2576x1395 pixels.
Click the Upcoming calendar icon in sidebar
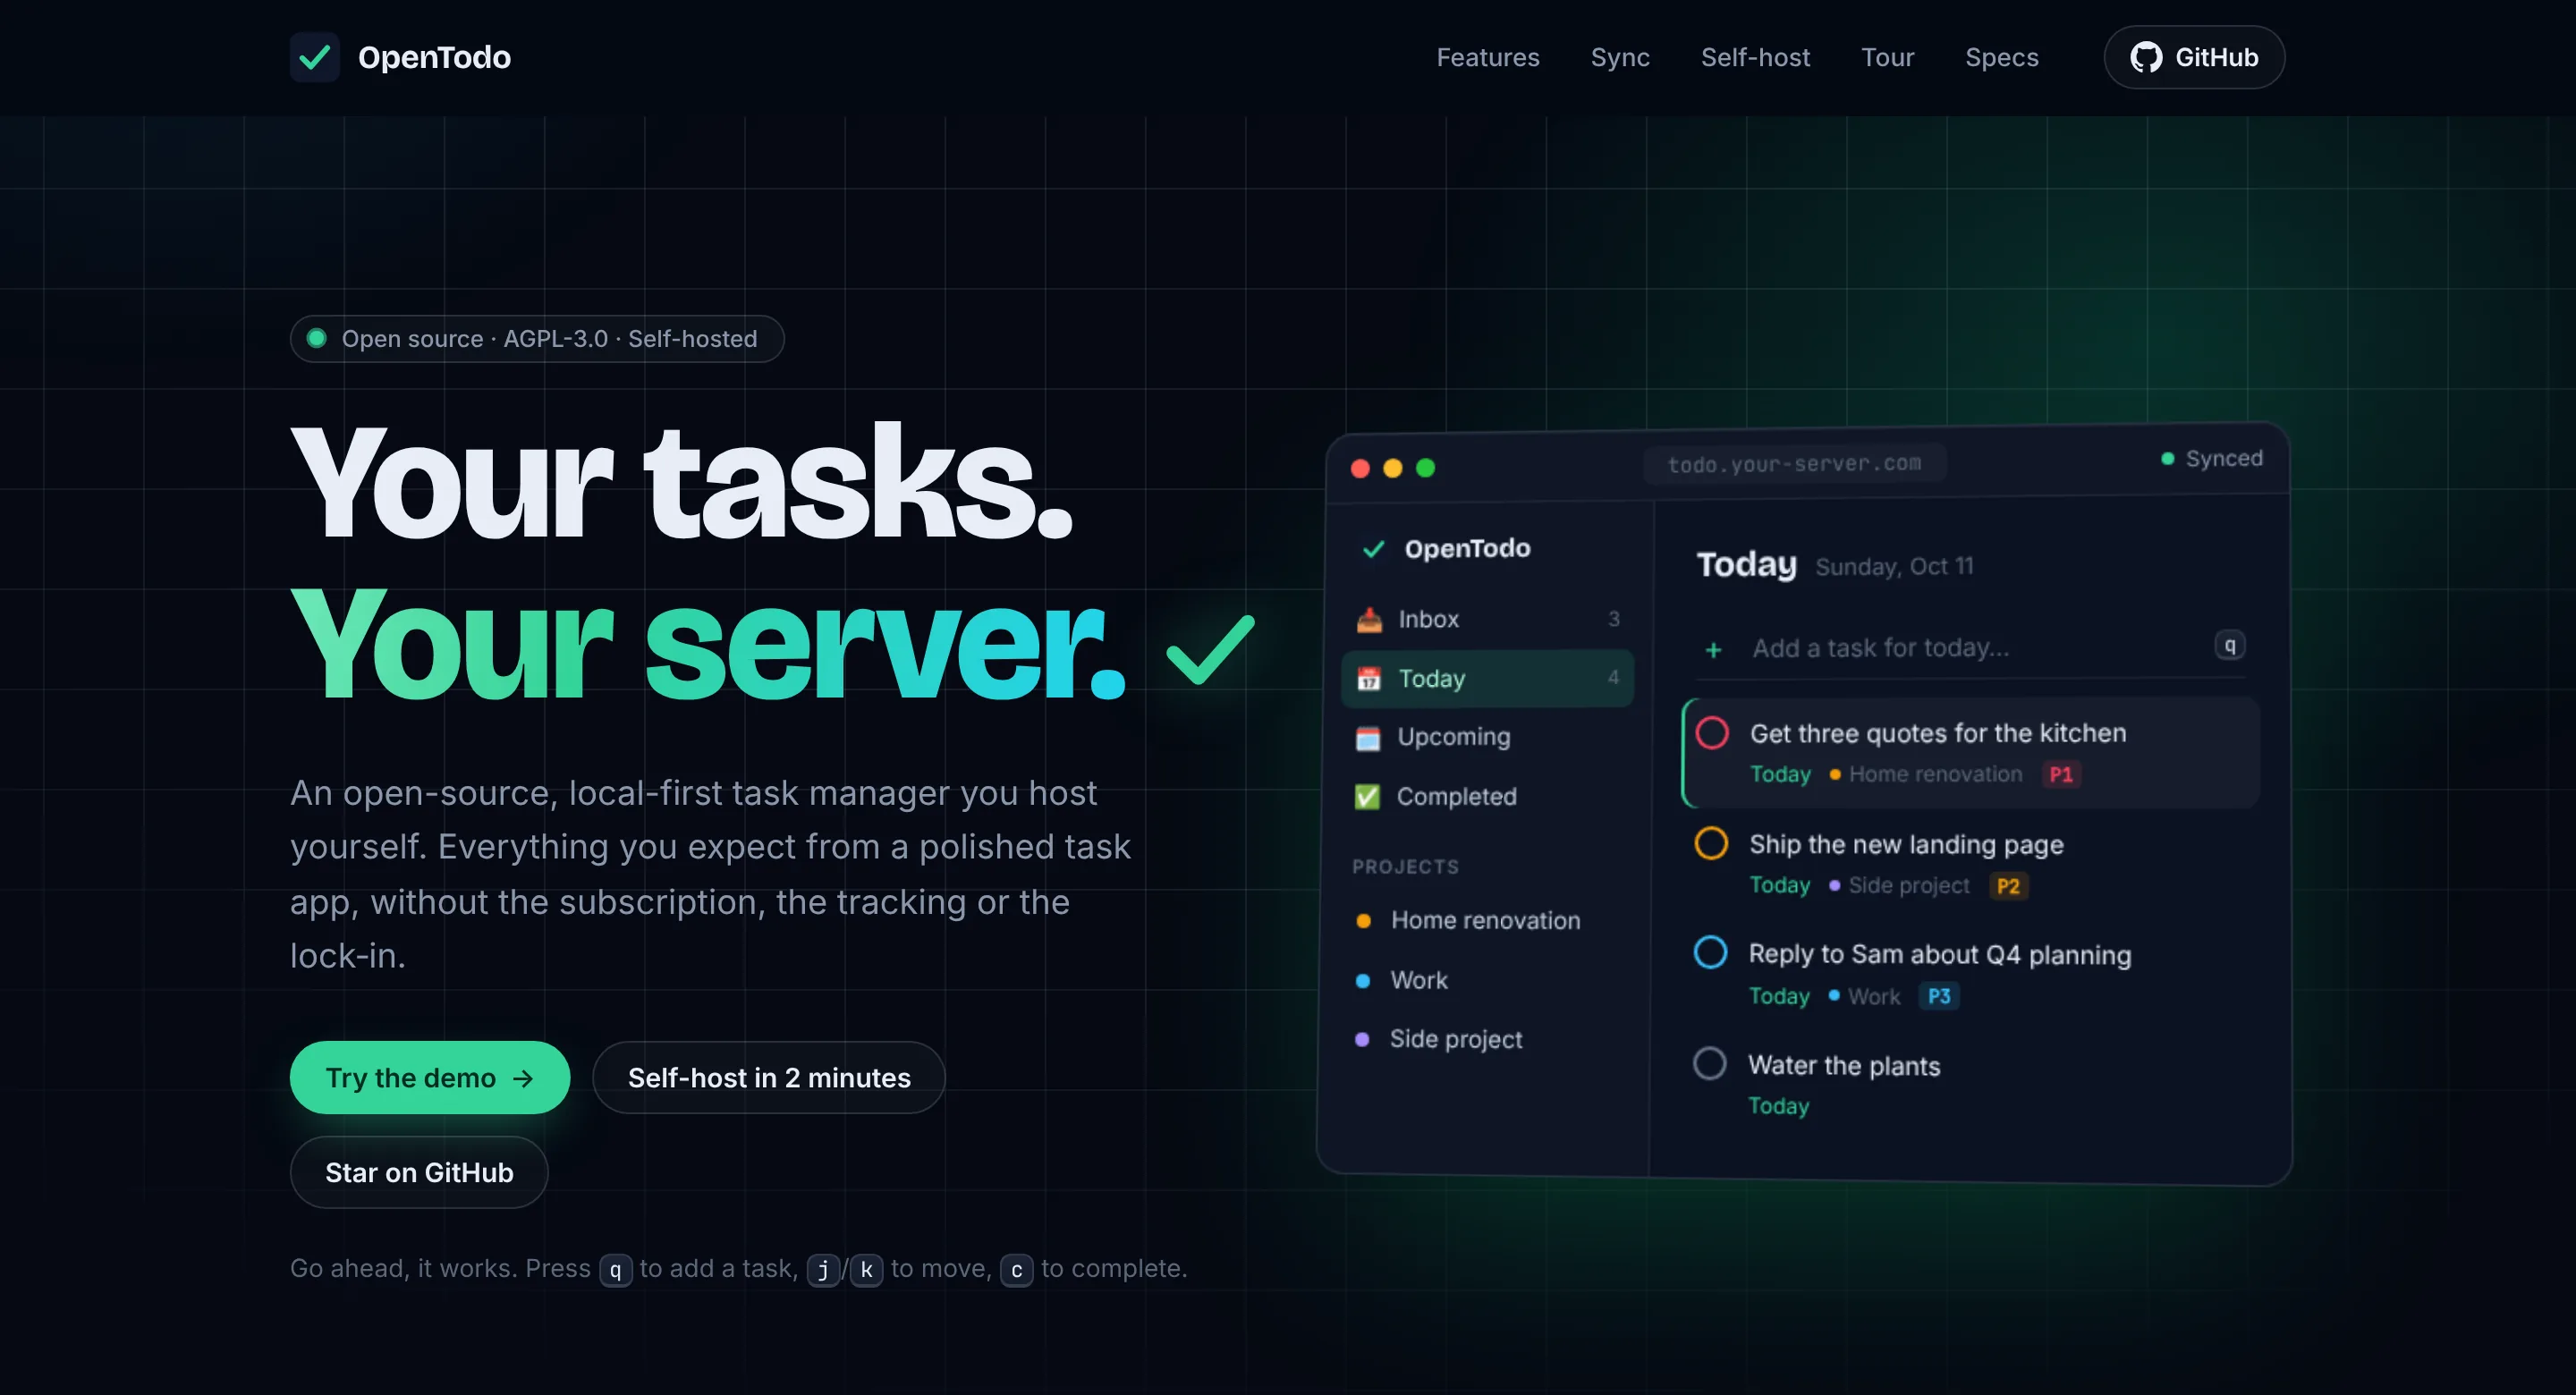[1367, 738]
